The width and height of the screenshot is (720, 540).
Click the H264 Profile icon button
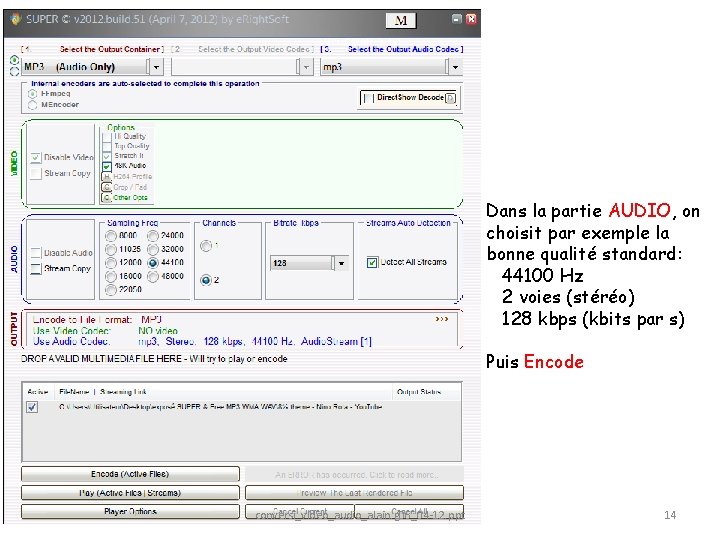[x=107, y=177]
